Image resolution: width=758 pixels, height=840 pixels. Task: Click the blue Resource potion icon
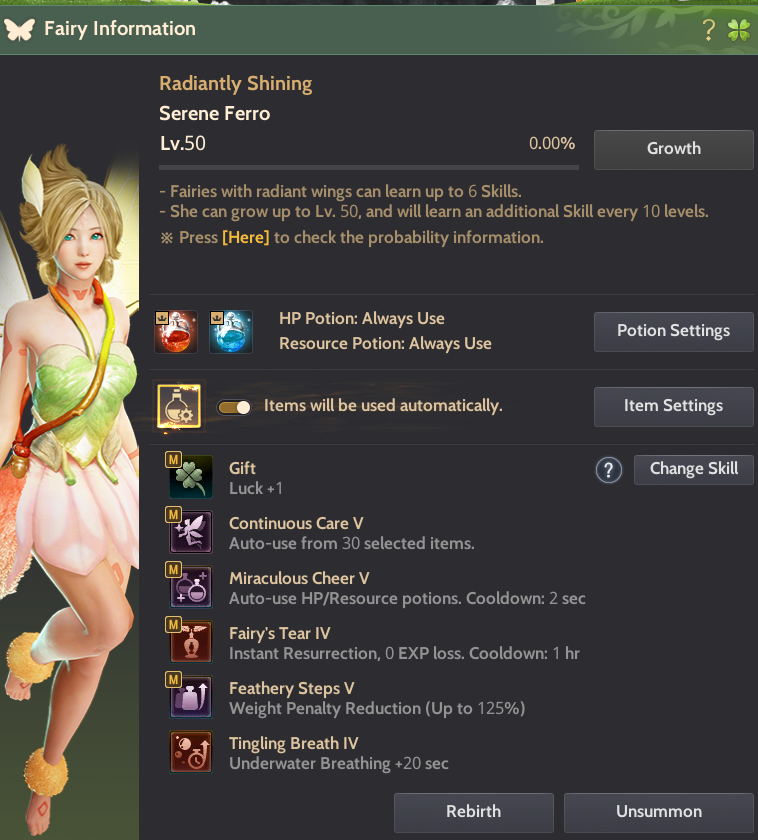click(230, 332)
